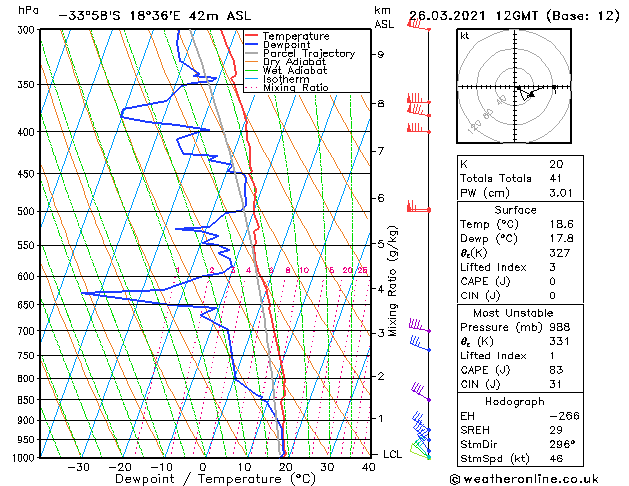Select the red wind barb at 400 hPa
629x486 pixels.
[419, 129]
